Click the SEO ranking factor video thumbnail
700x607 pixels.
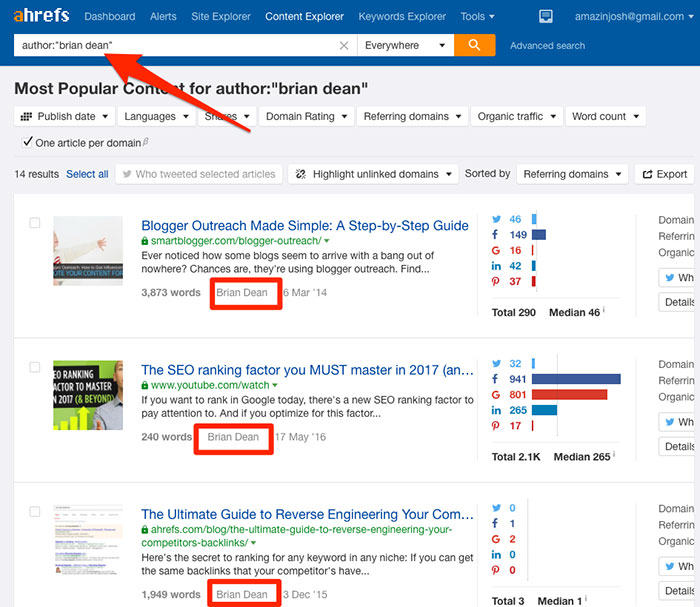[88, 395]
